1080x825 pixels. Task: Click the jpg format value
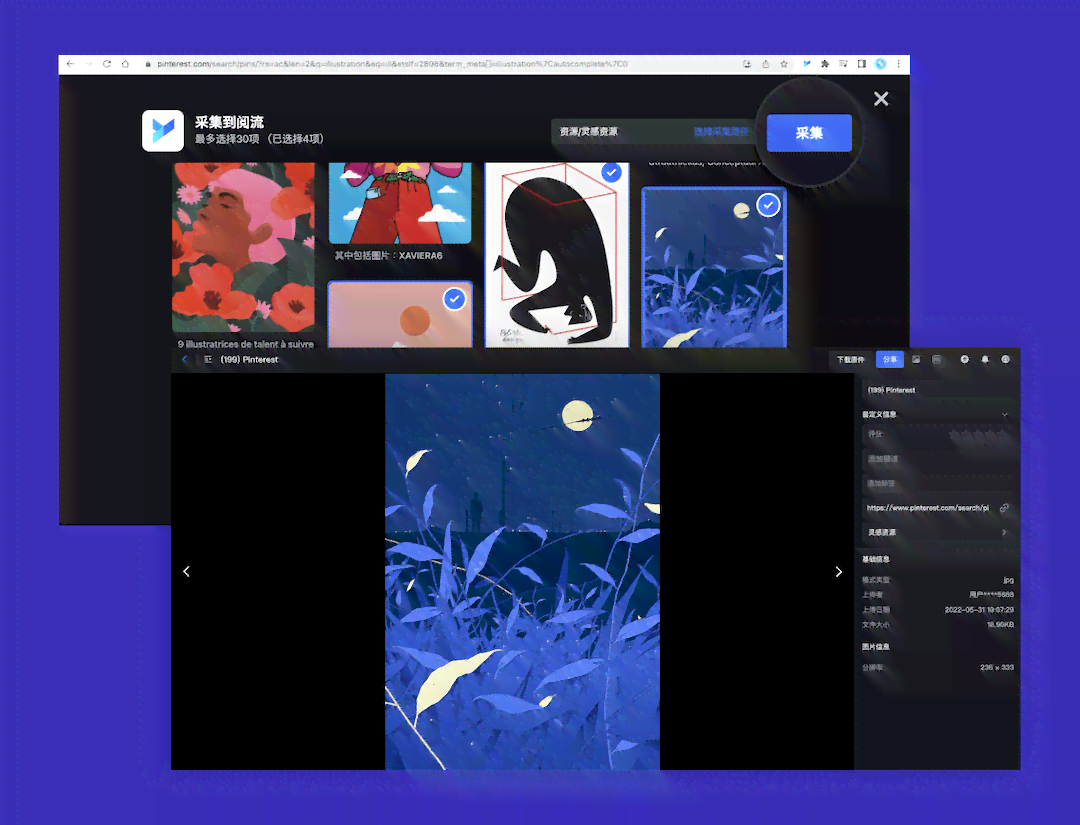coord(1008,581)
